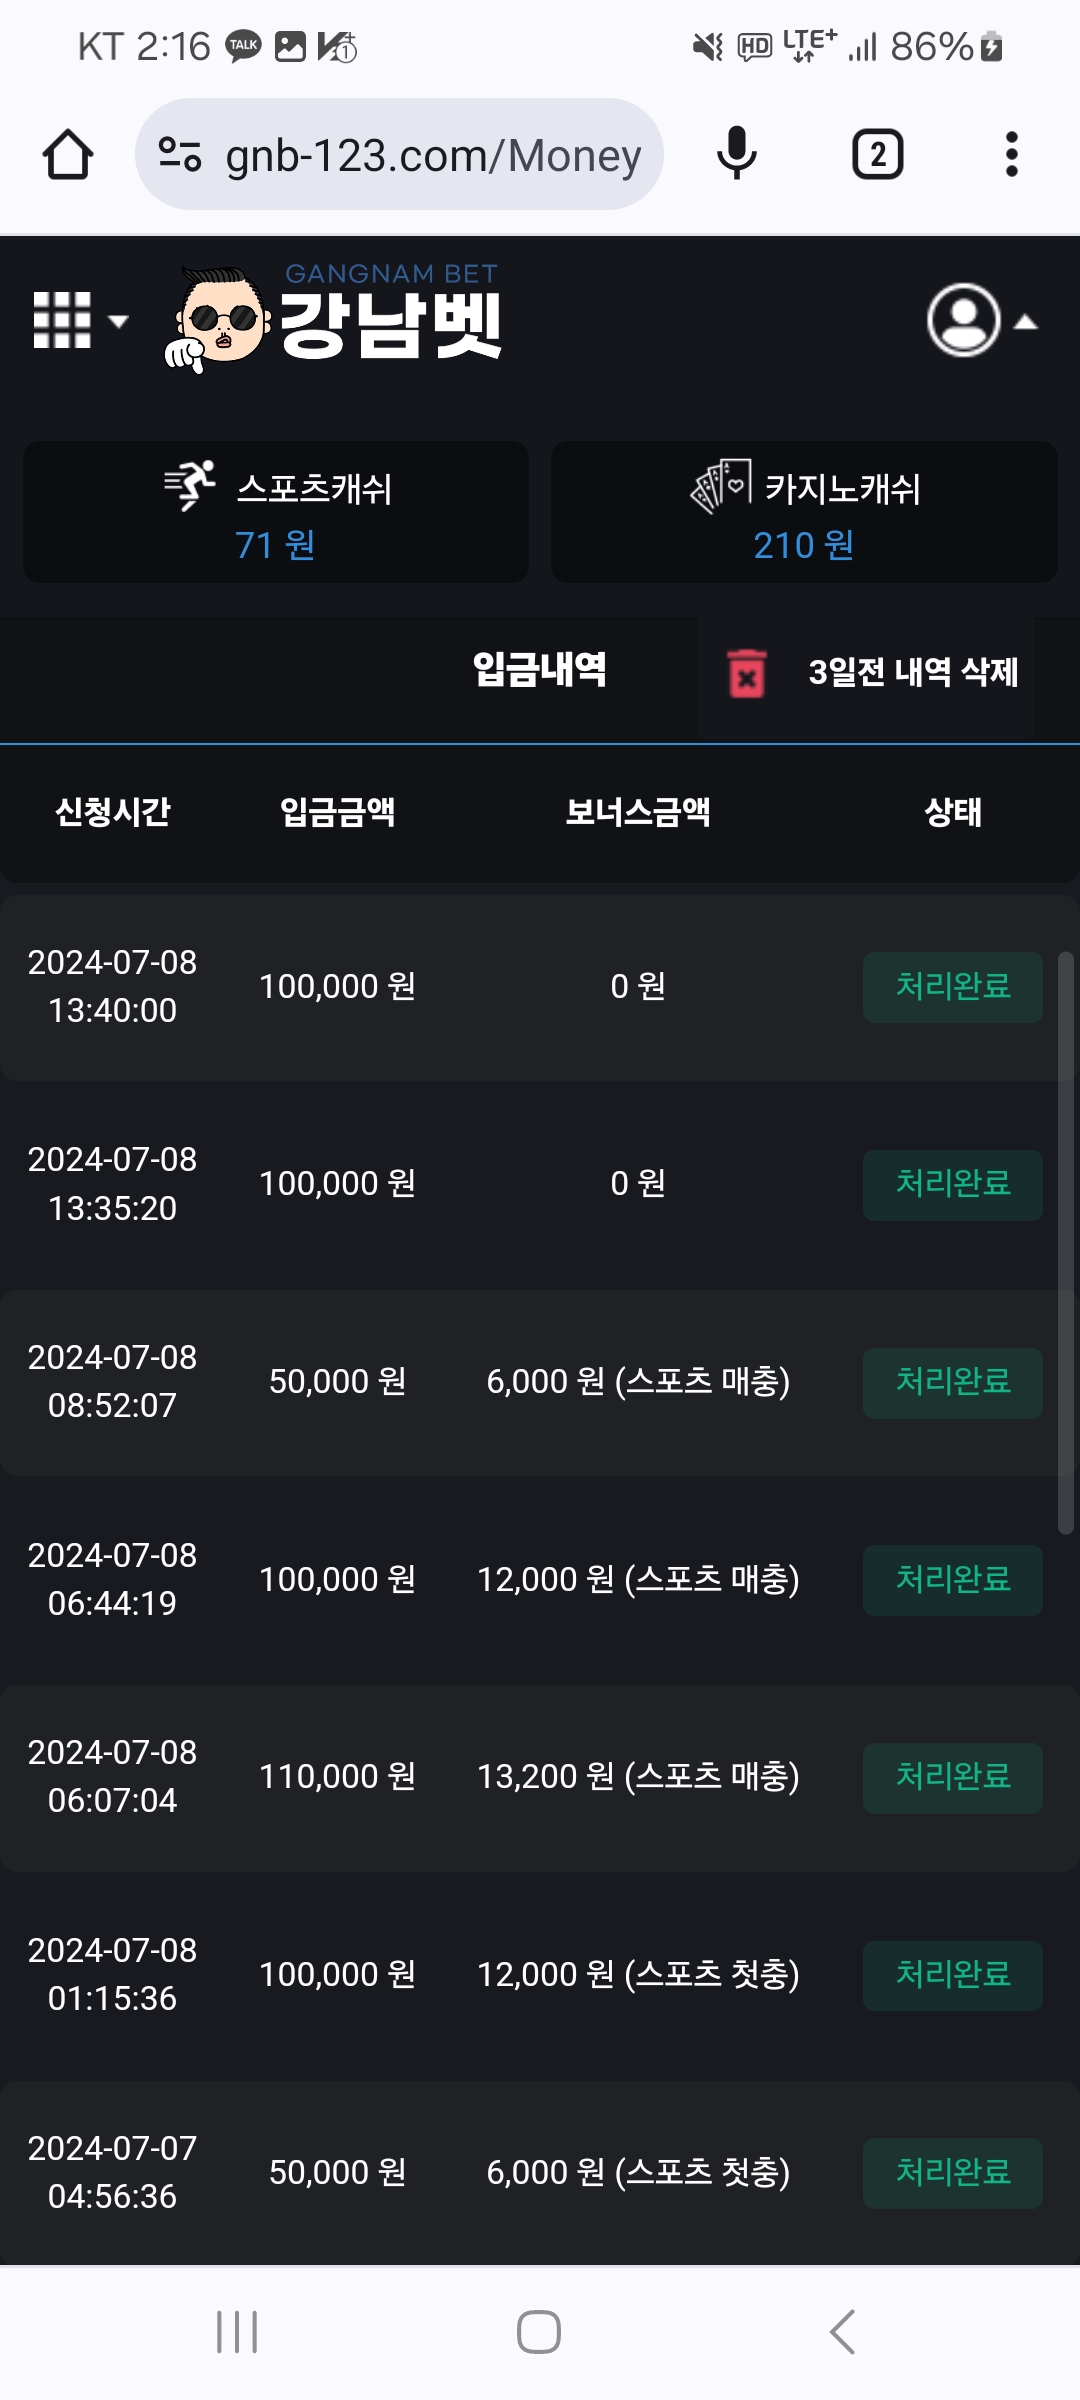Open Android recent apps view

pos(237,2332)
